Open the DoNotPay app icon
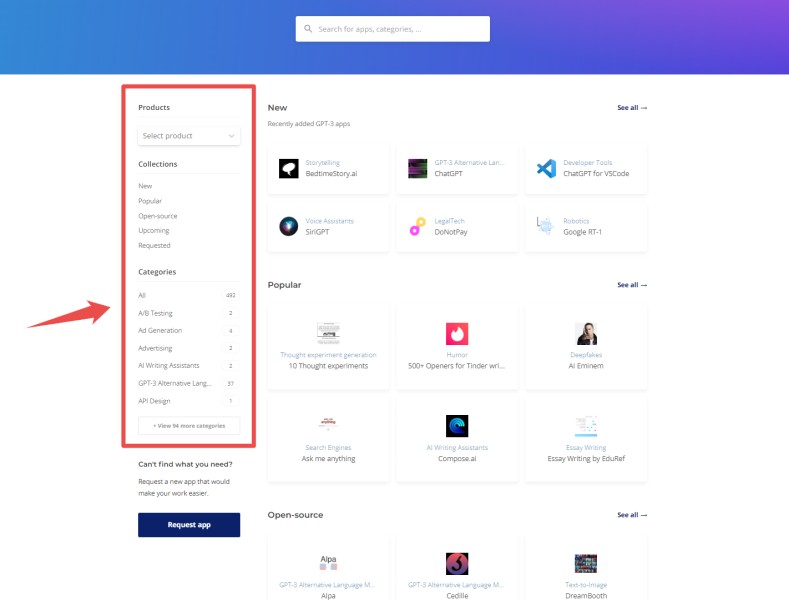The width and height of the screenshot is (789, 600). tap(418, 227)
